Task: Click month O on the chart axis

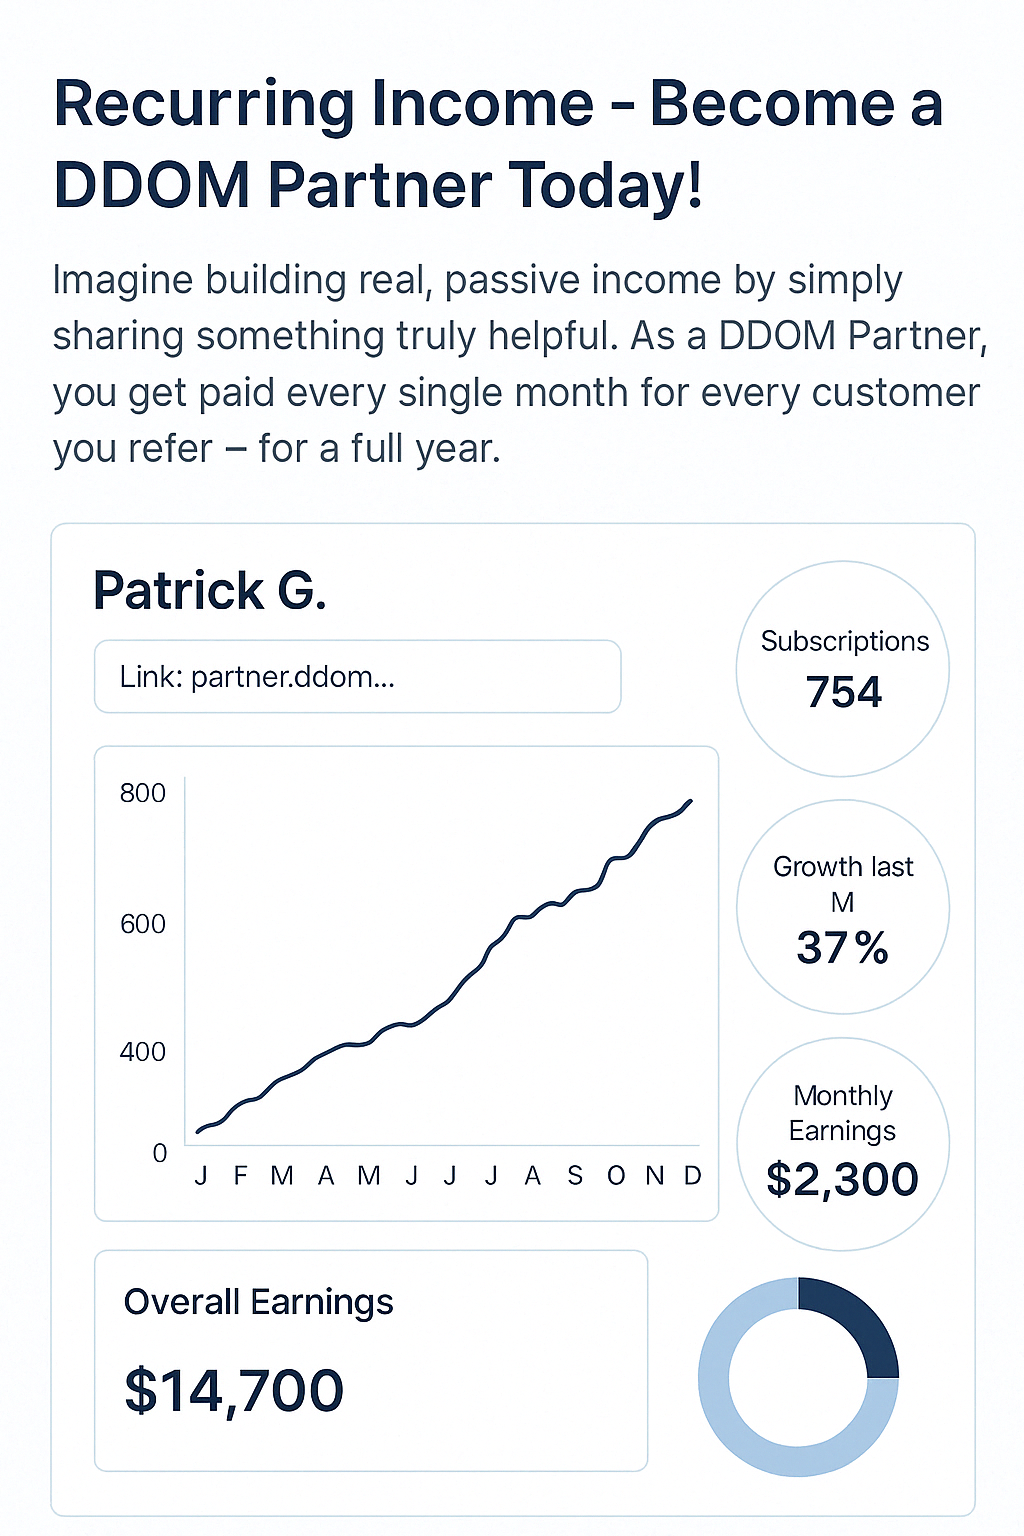Action: [x=616, y=1176]
